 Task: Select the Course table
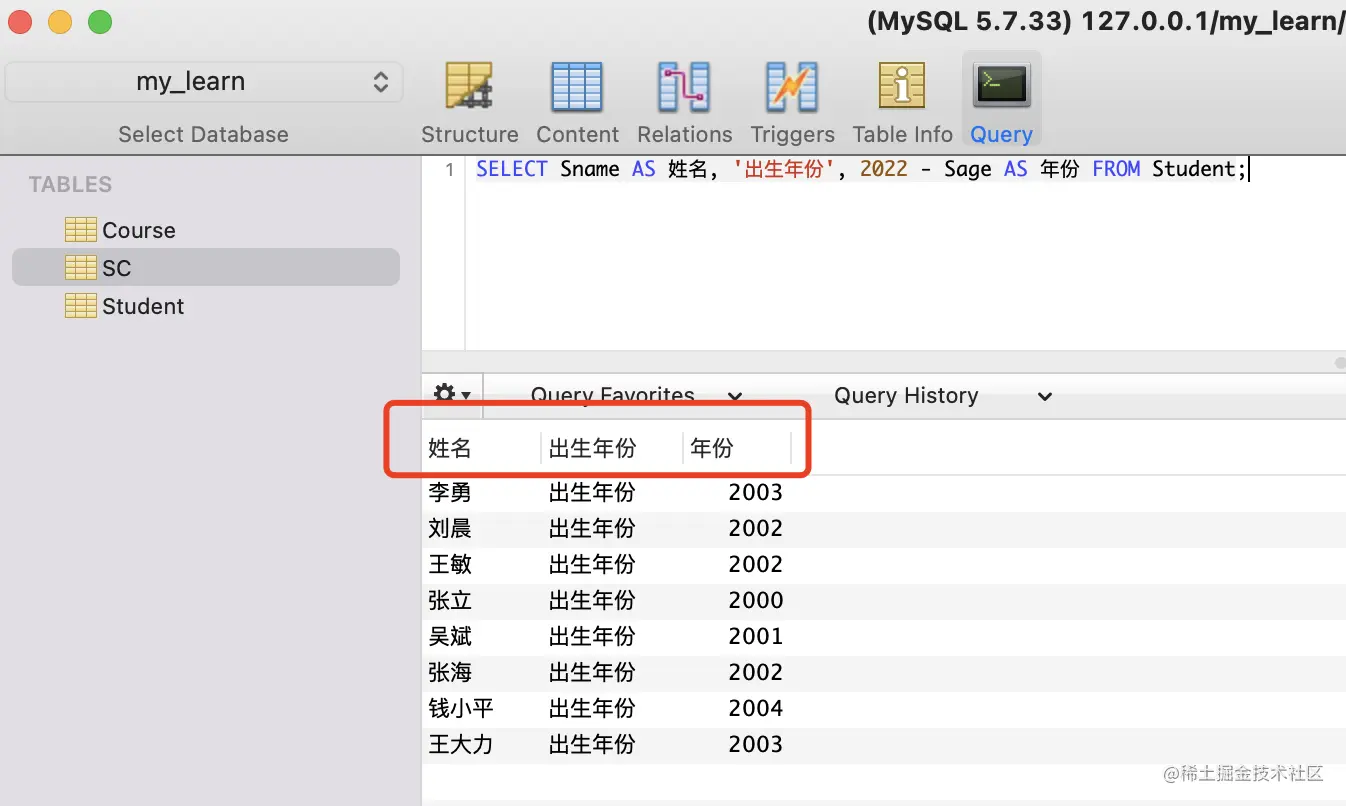click(x=206, y=230)
